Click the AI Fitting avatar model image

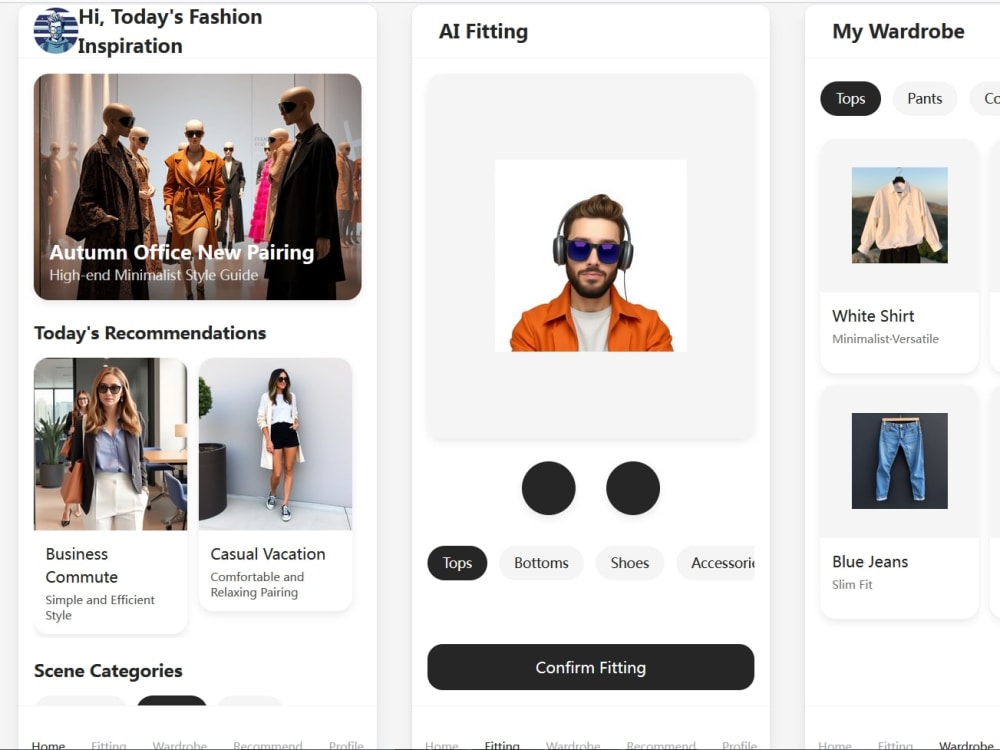pyautogui.click(x=591, y=256)
